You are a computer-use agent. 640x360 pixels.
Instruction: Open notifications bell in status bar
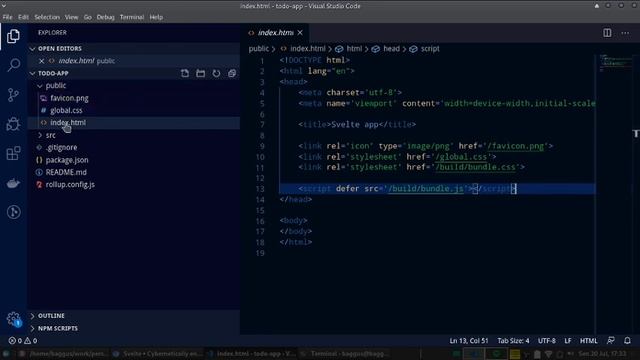click(x=627, y=340)
